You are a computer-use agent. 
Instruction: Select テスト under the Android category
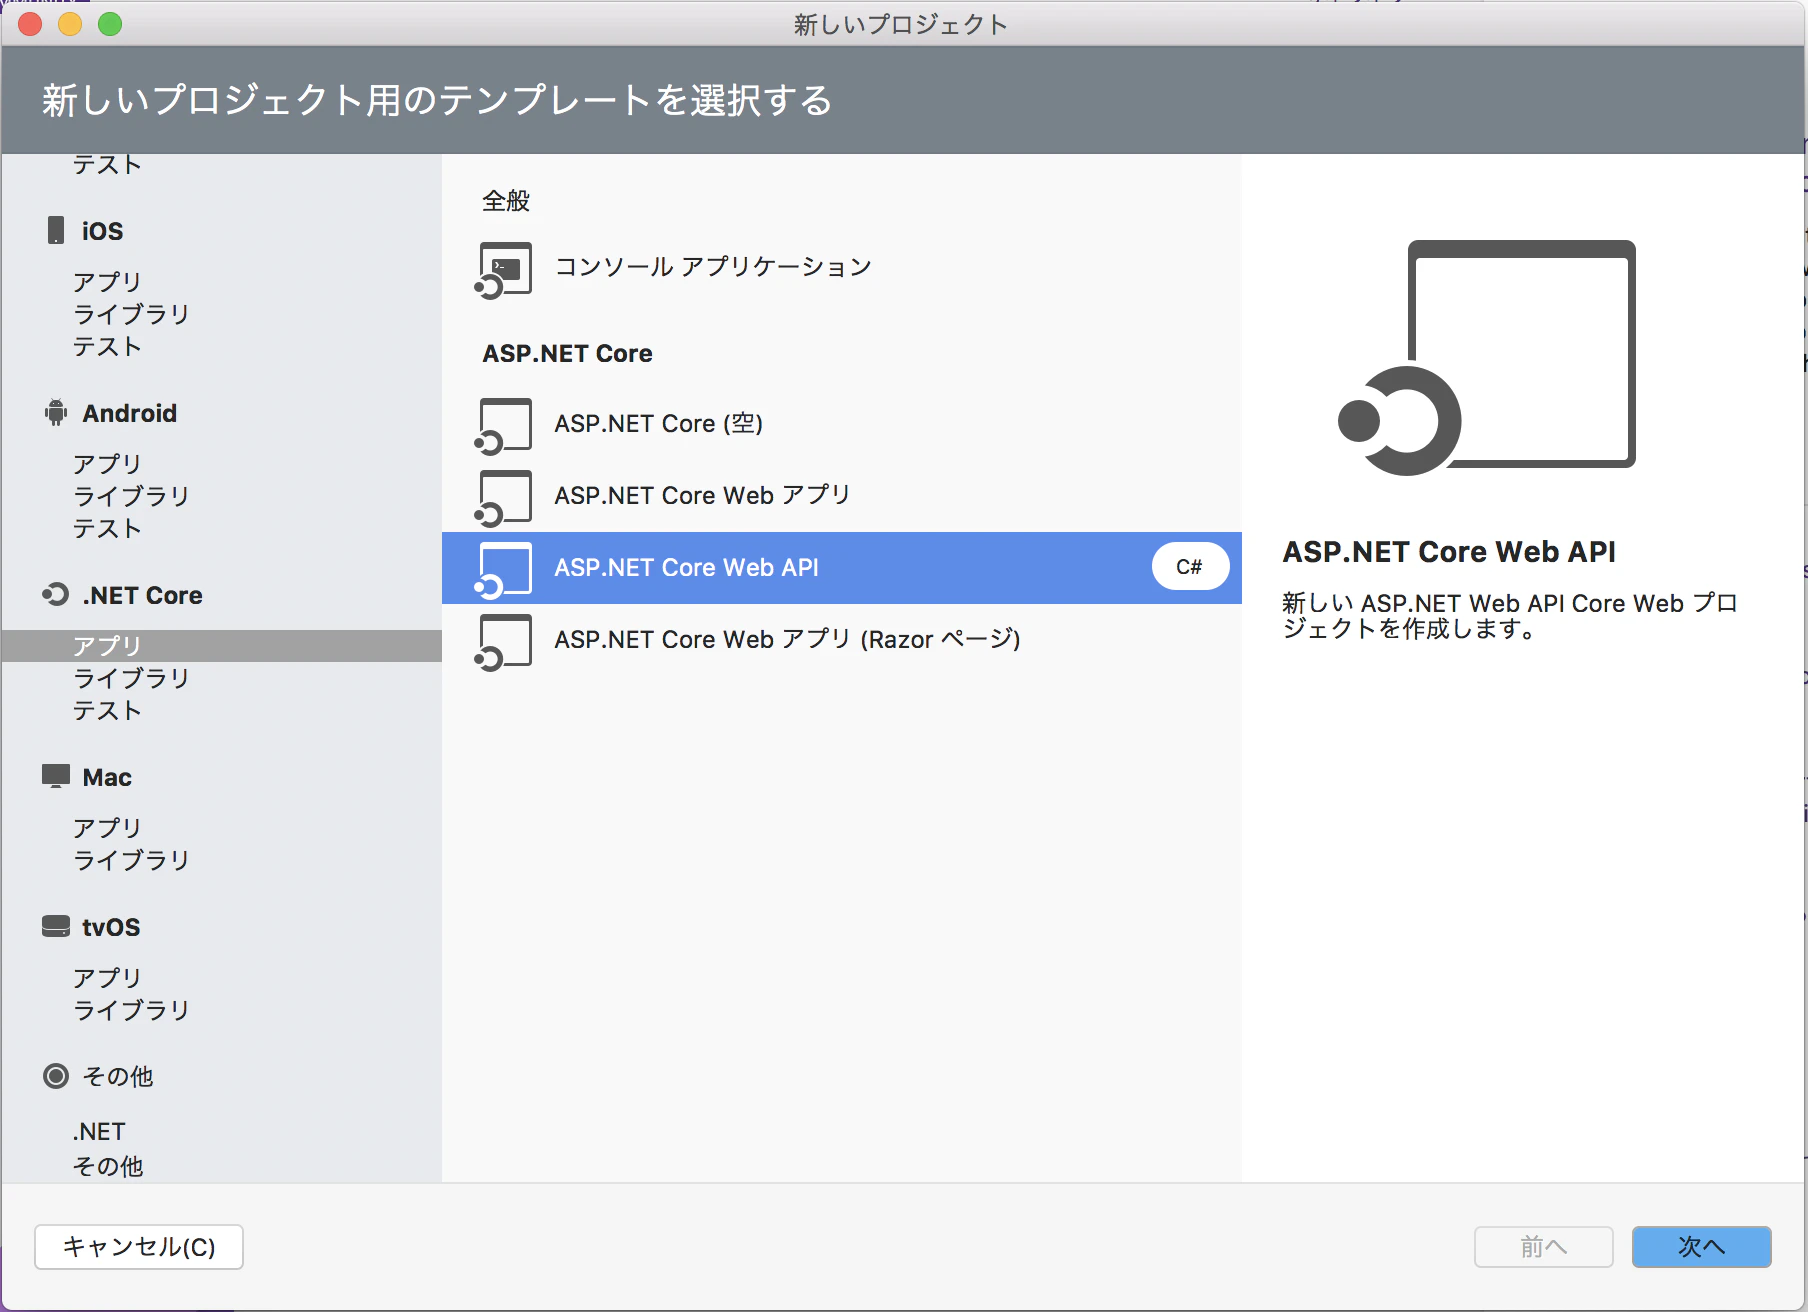[107, 528]
